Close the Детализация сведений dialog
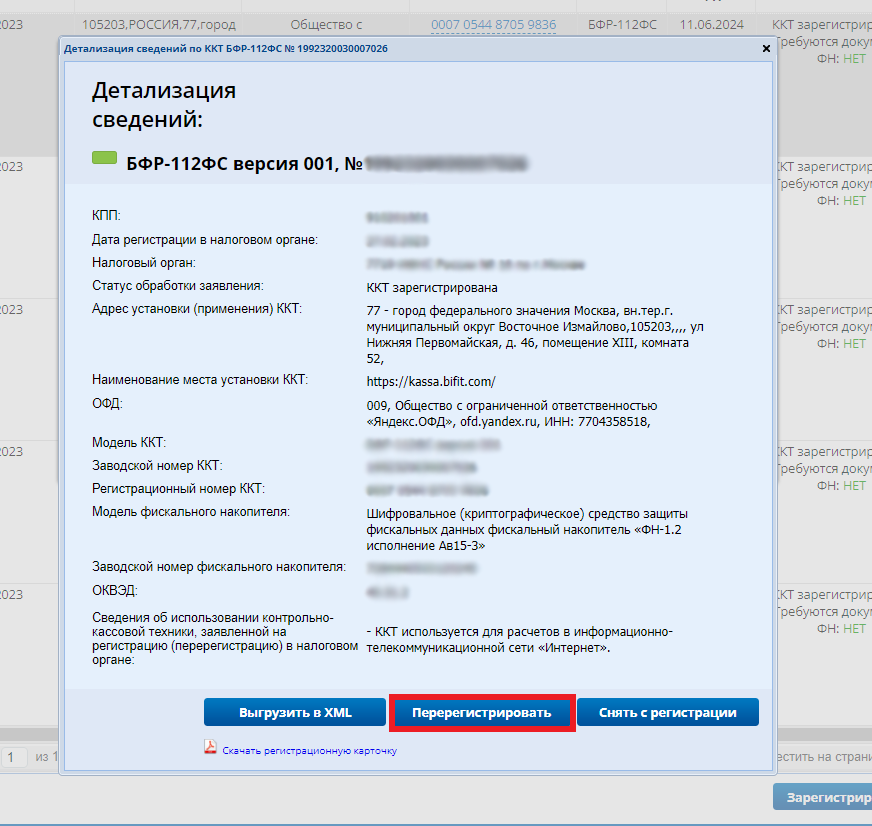The height and width of the screenshot is (826, 872). tap(766, 48)
